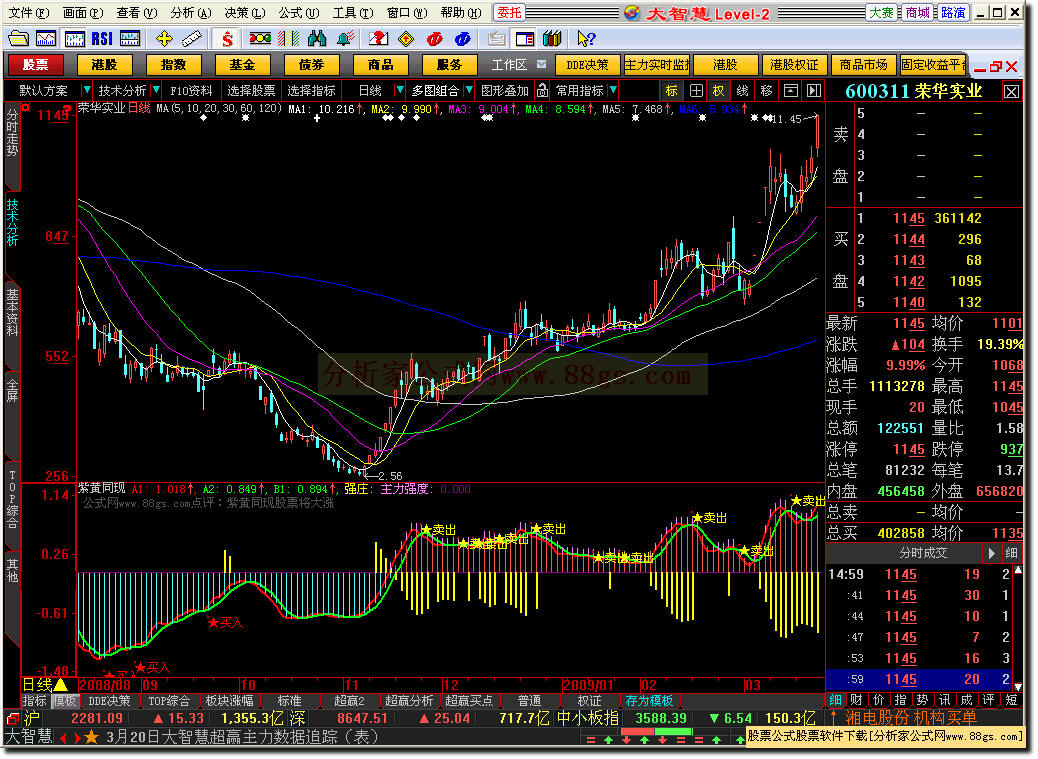Open the books library icon
1038x759 pixels.
[x=552, y=38]
